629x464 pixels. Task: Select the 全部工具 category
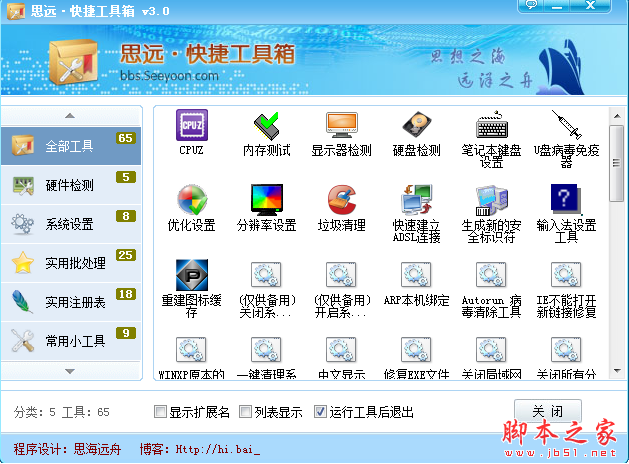coord(71,146)
